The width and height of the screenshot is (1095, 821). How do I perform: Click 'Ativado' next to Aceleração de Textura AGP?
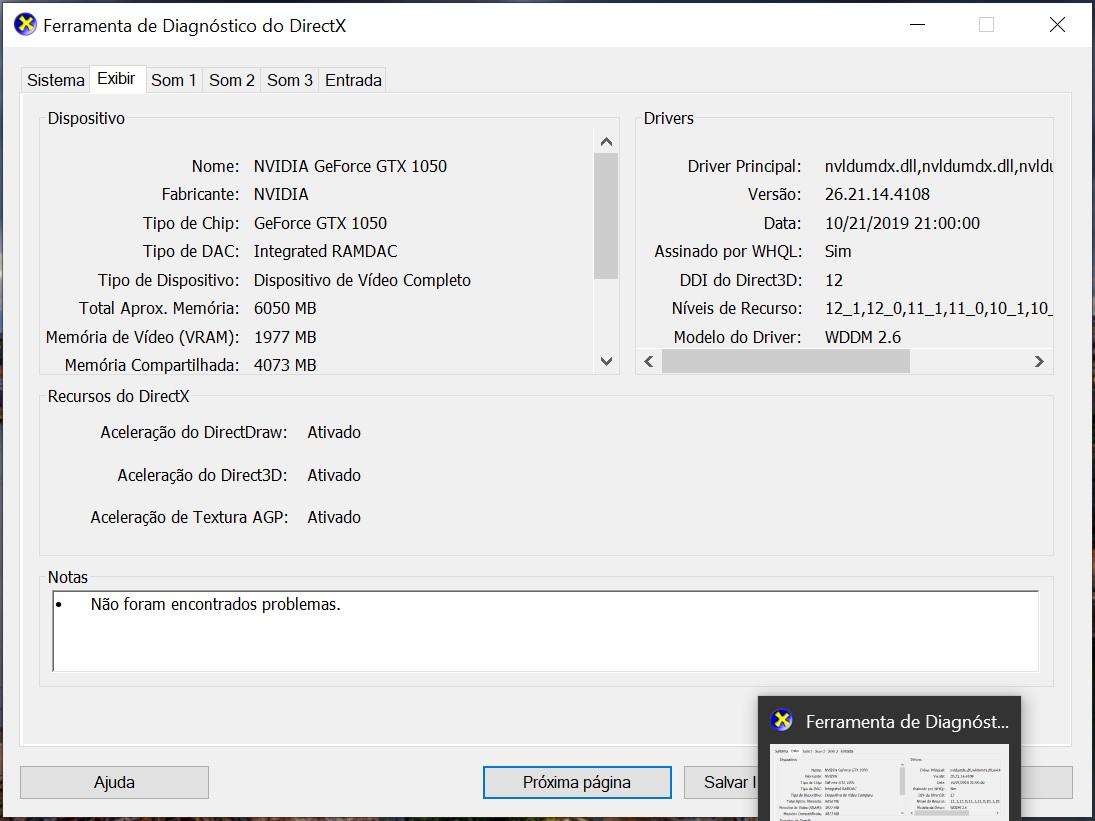(x=334, y=517)
